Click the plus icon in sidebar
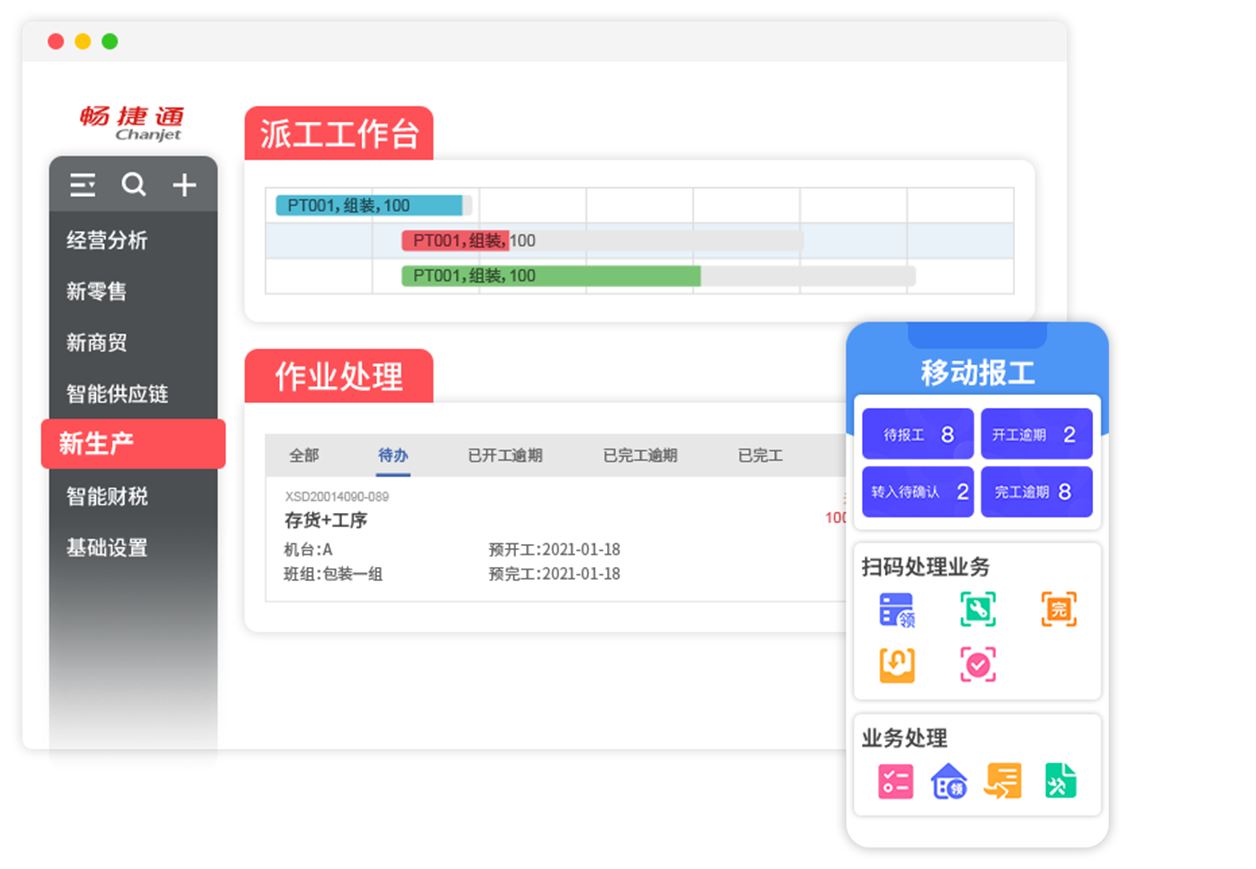This screenshot has width=1256, height=869. [x=184, y=185]
